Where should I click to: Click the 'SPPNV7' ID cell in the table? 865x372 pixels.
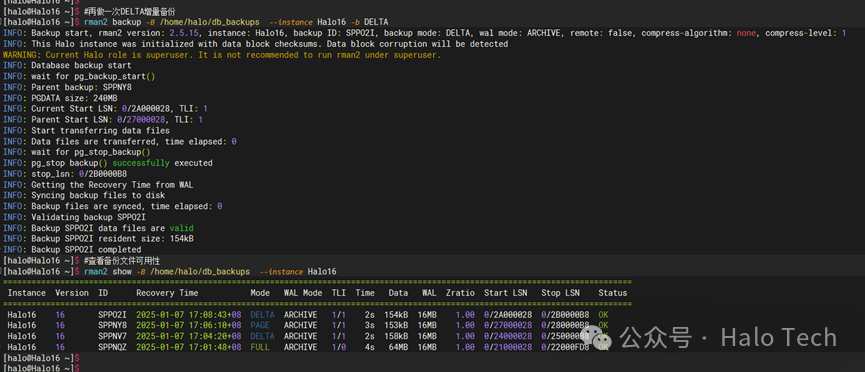tap(113, 336)
